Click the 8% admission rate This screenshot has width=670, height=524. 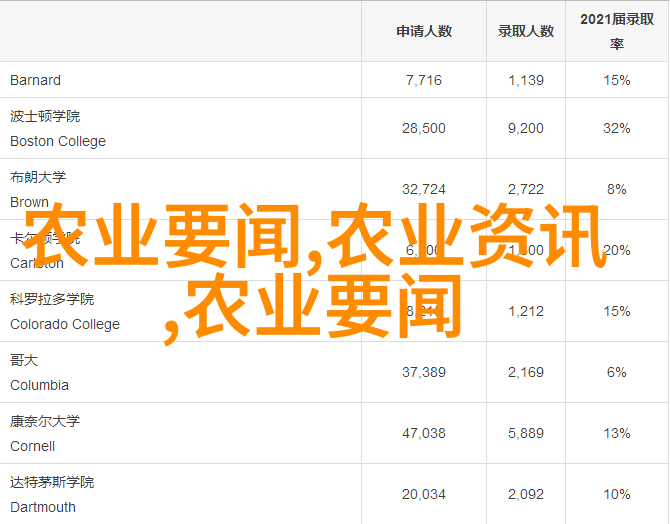[617, 189]
